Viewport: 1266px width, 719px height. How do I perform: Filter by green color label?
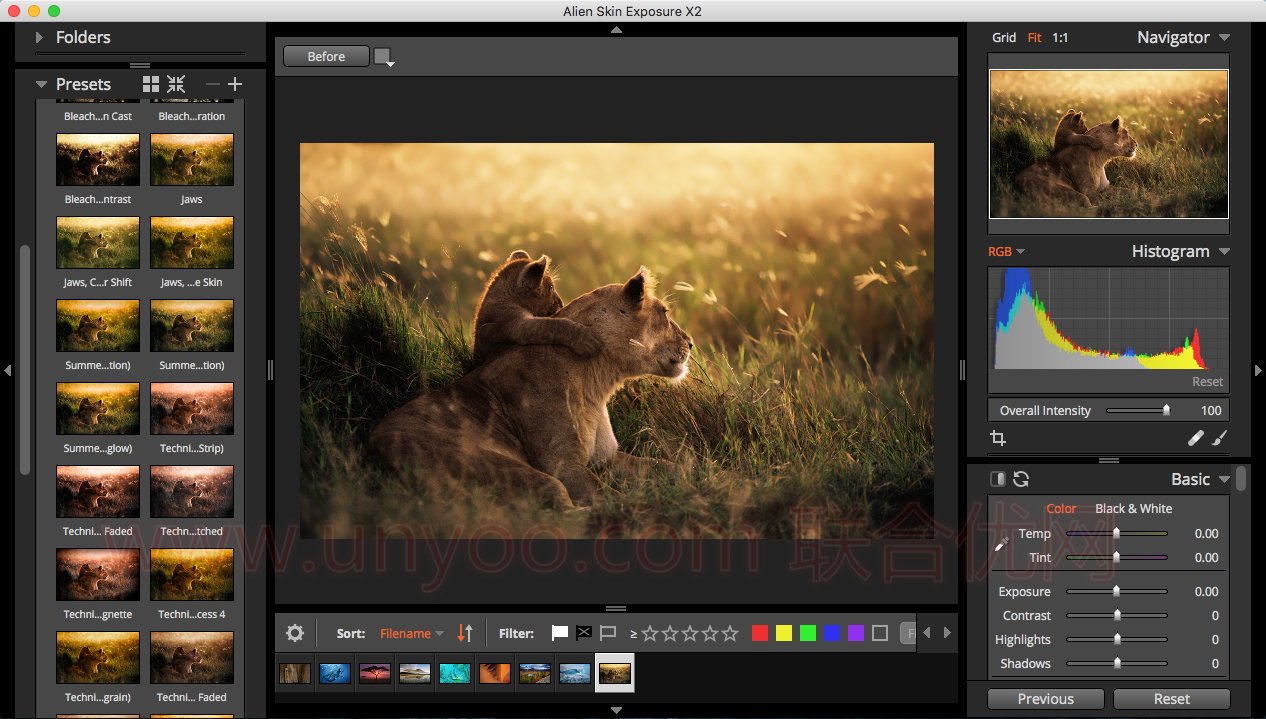coord(808,633)
